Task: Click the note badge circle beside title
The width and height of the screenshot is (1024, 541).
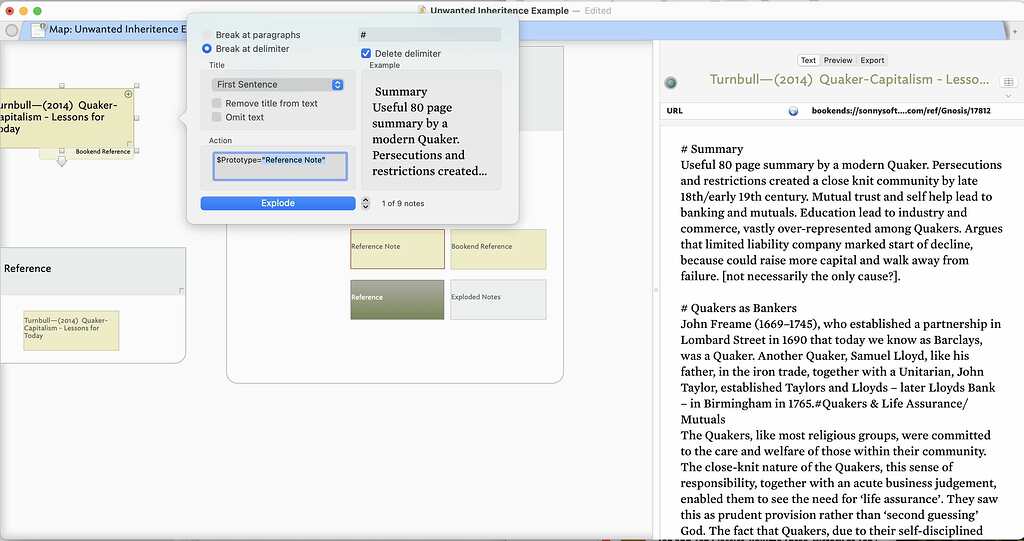Action: click(x=670, y=82)
